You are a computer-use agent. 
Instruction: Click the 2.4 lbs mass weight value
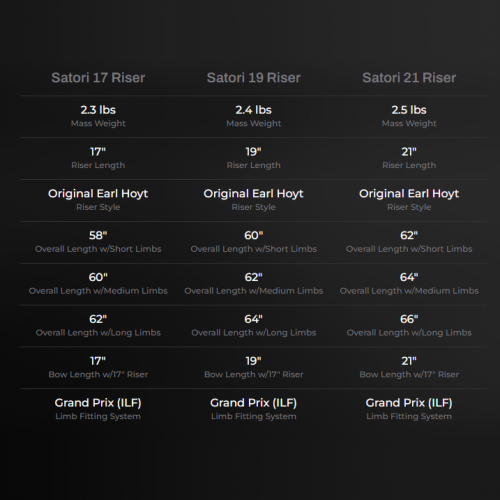point(254,110)
